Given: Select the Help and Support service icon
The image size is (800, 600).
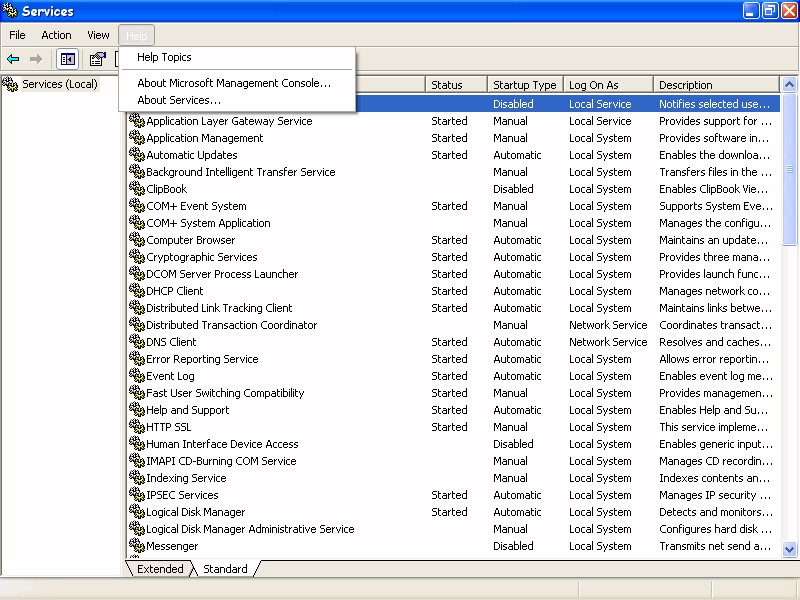Looking at the screenshot, I should coord(137,410).
